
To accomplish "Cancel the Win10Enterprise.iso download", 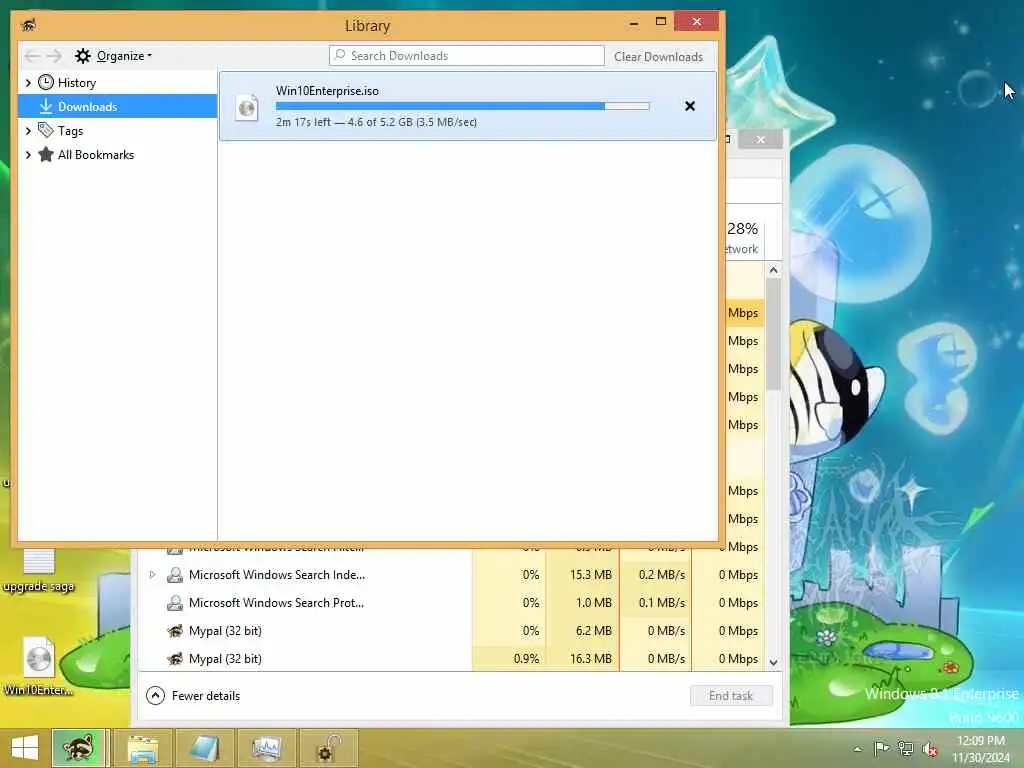I will click(690, 106).
